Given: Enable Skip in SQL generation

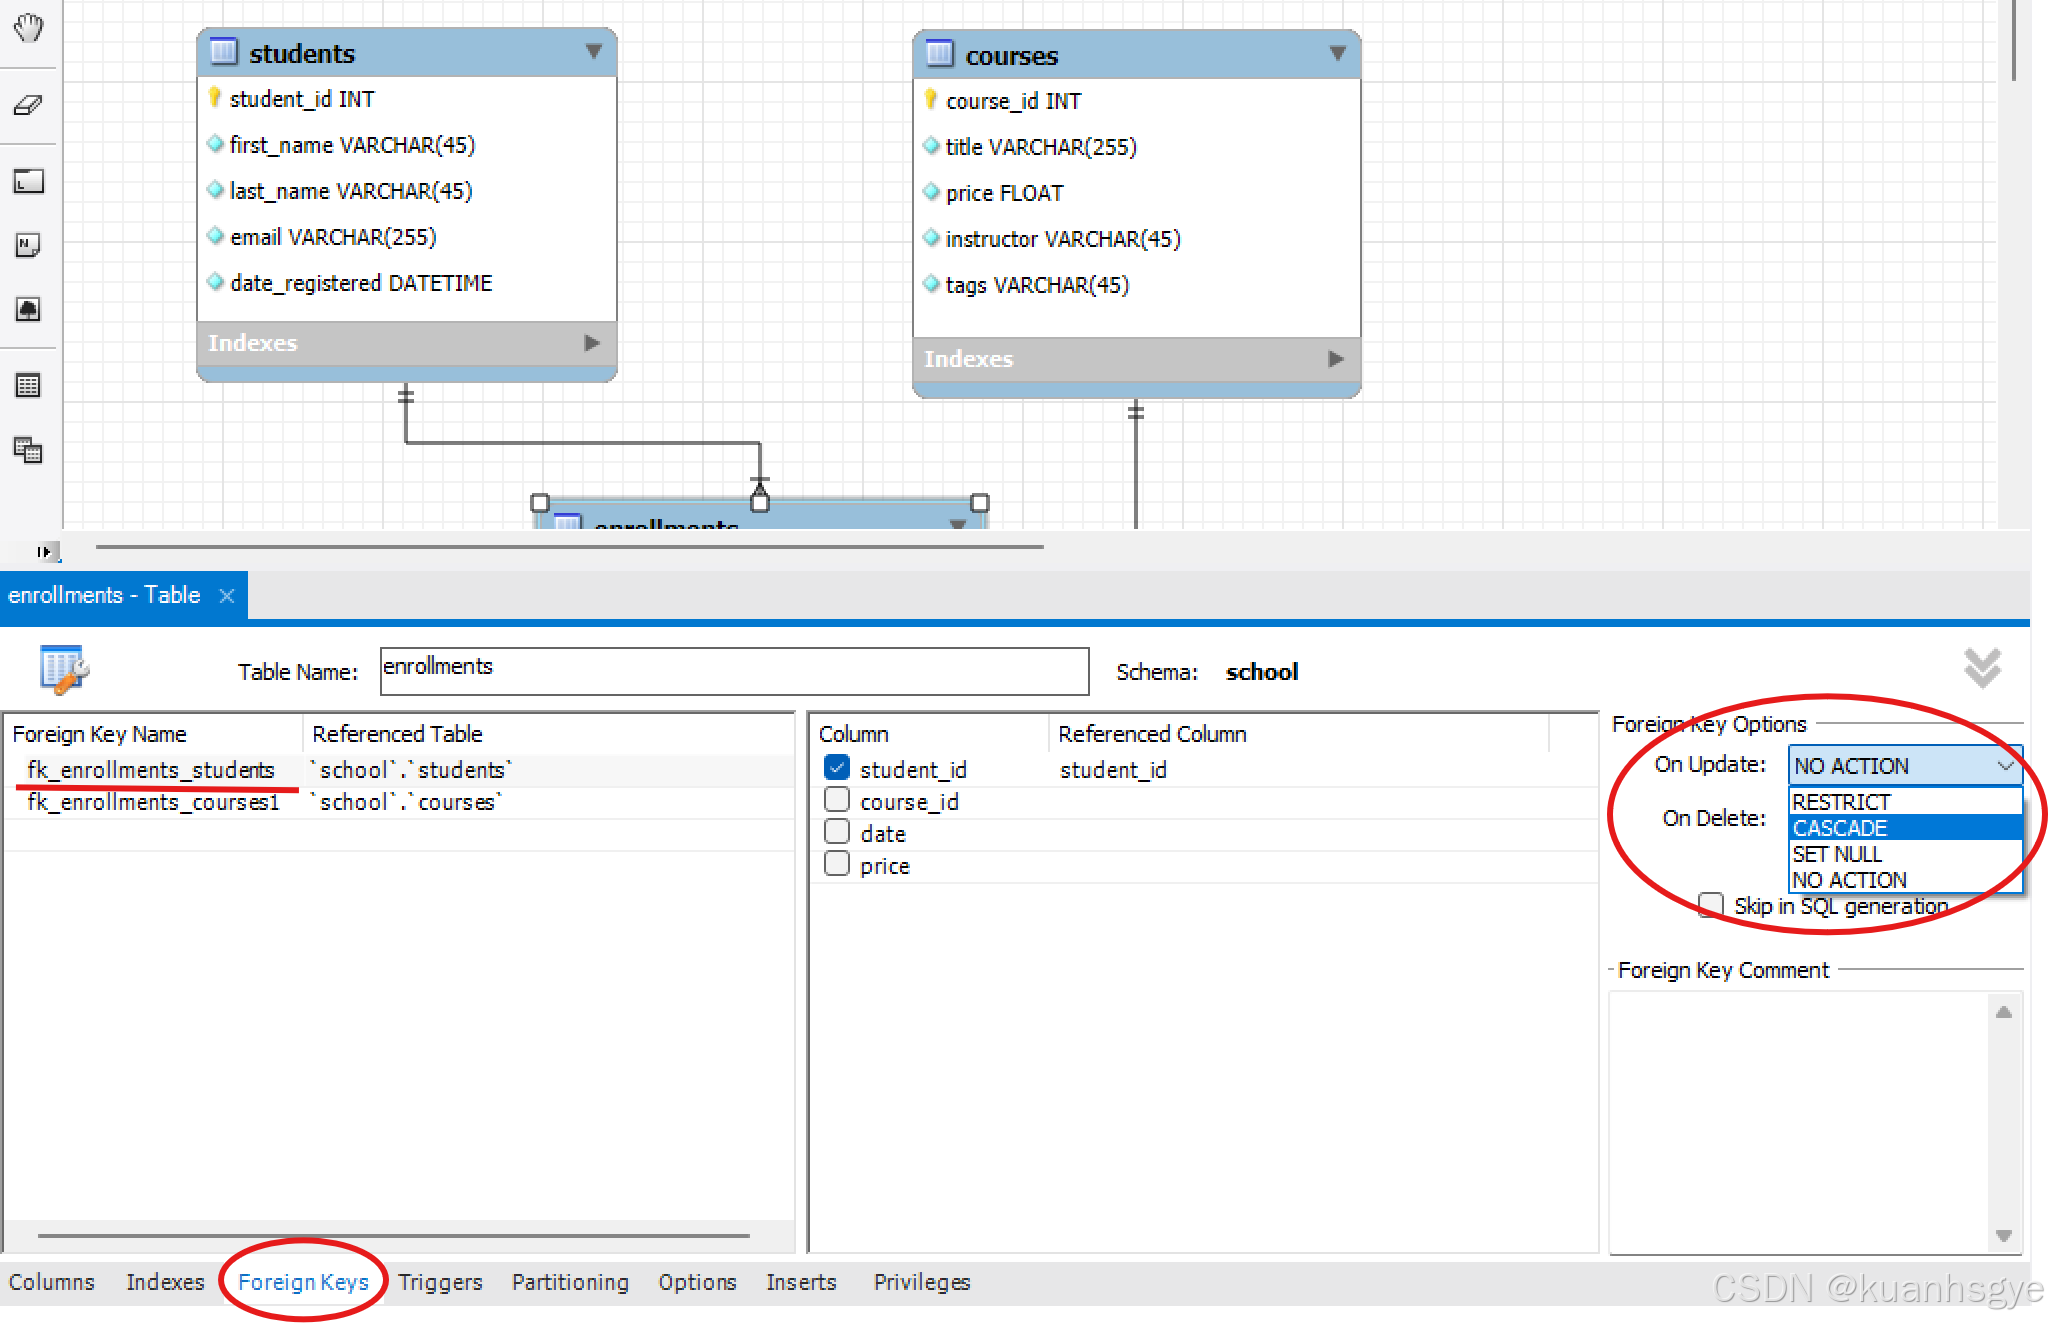Looking at the screenshot, I should 1711,905.
